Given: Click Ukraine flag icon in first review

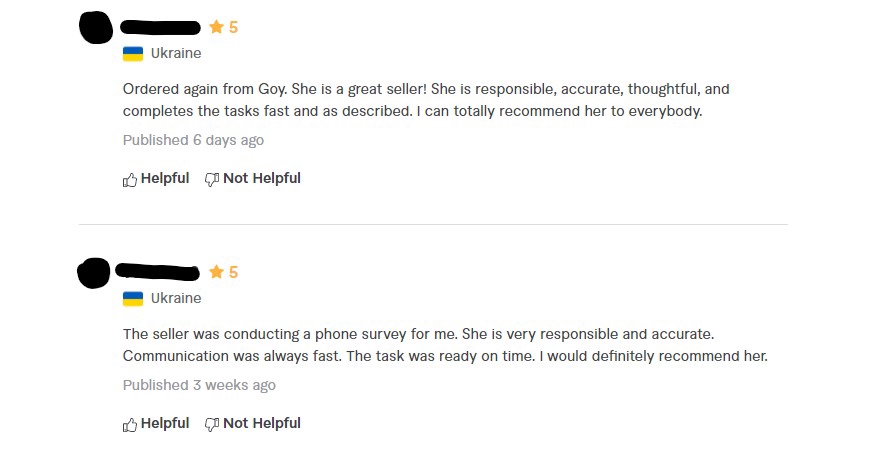Looking at the screenshot, I should [133, 54].
